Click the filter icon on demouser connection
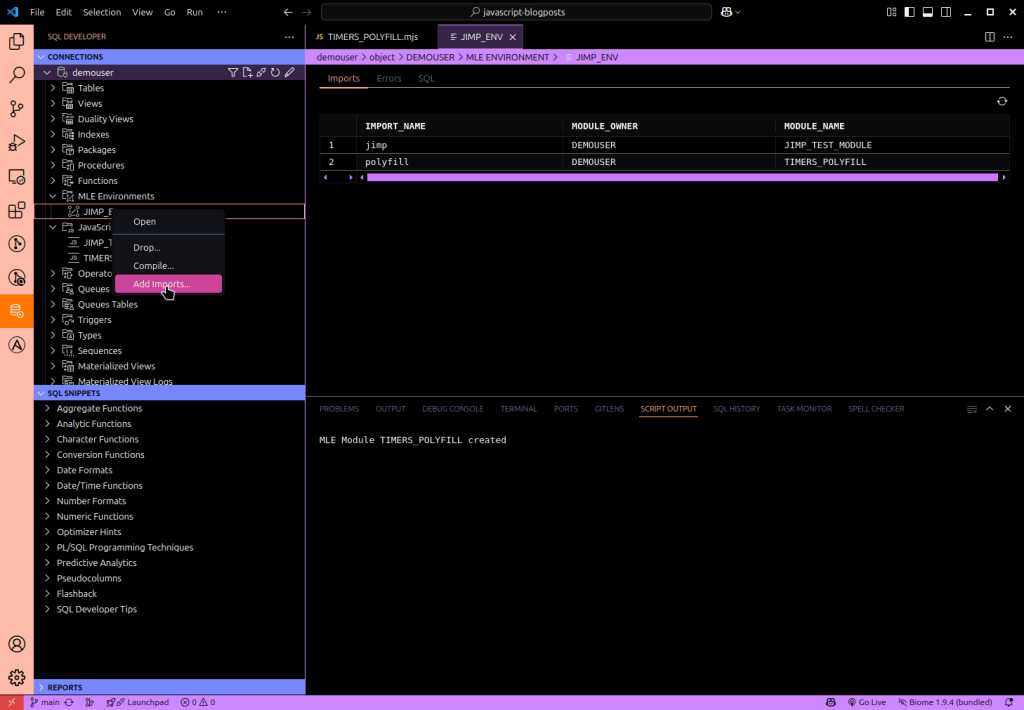This screenshot has height=710, width=1024. [233, 73]
